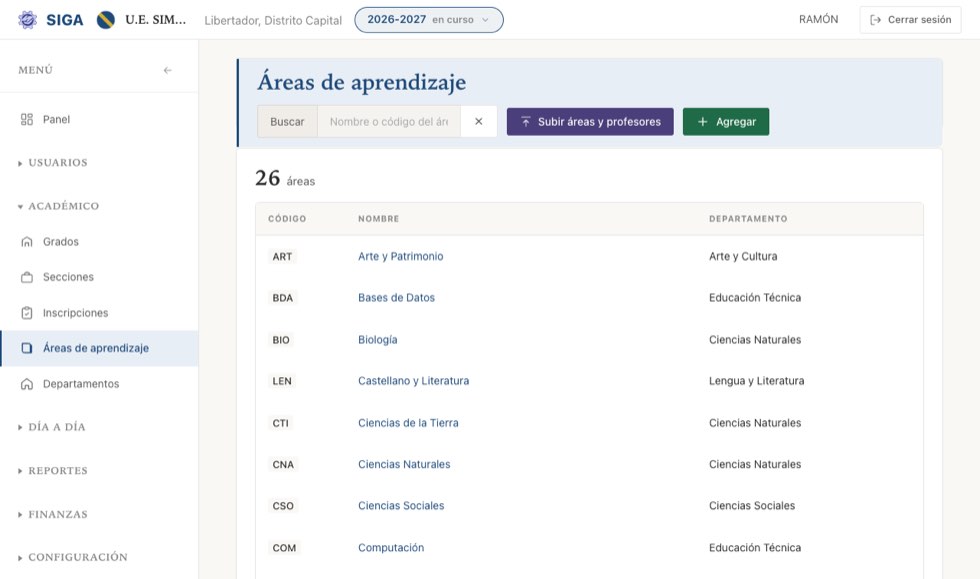Screen dimensions: 980x579
Task: Click the ART code badge
Action: coord(282,256)
